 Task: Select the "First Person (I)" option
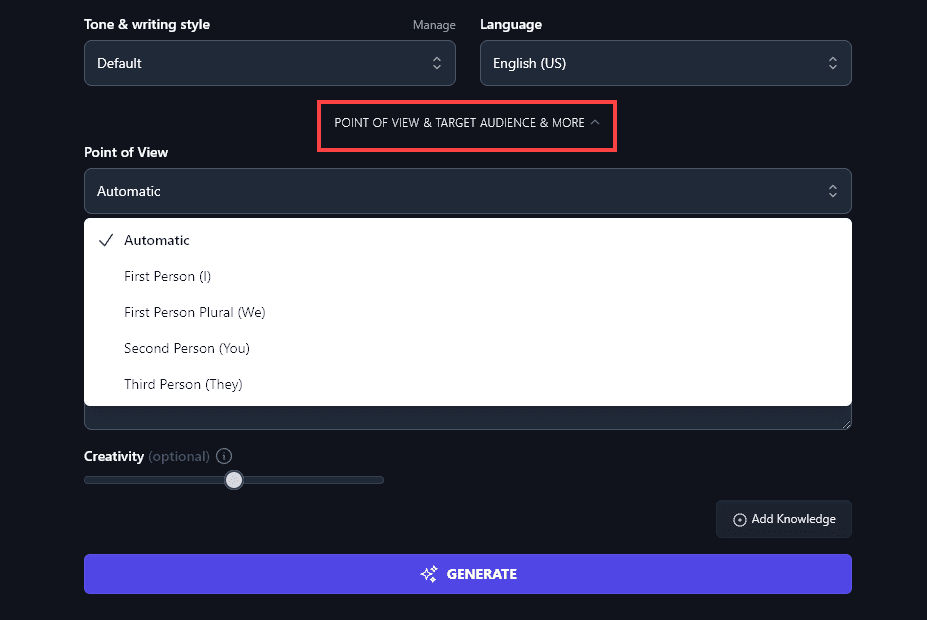click(x=168, y=276)
